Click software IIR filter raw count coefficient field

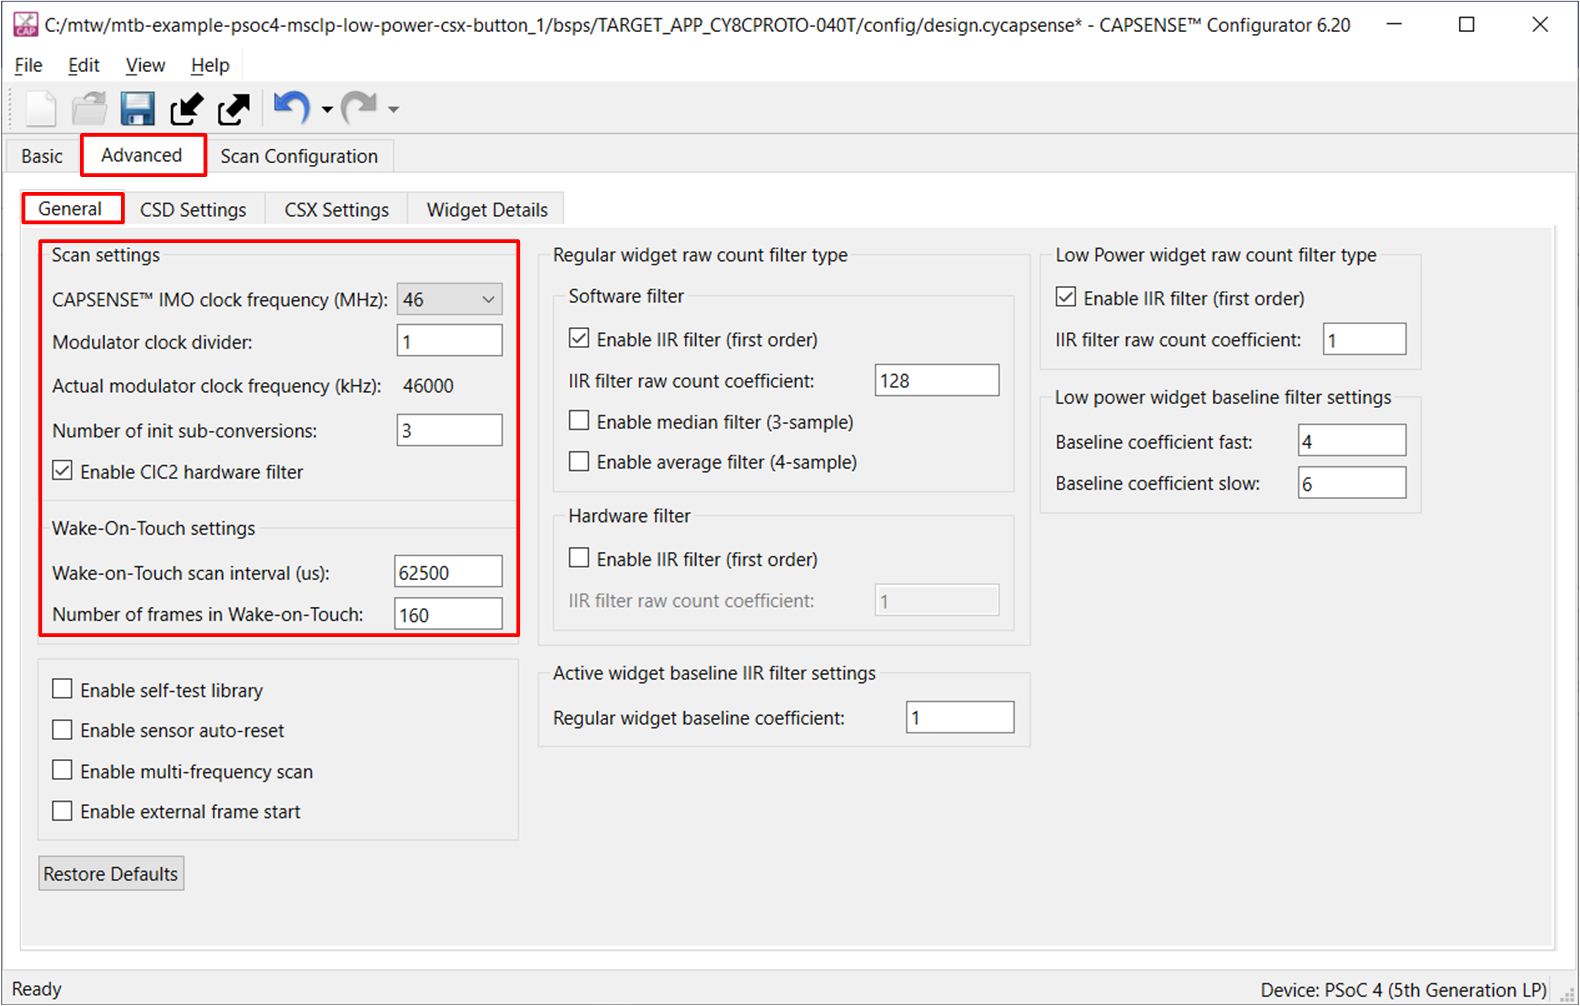[937, 380]
